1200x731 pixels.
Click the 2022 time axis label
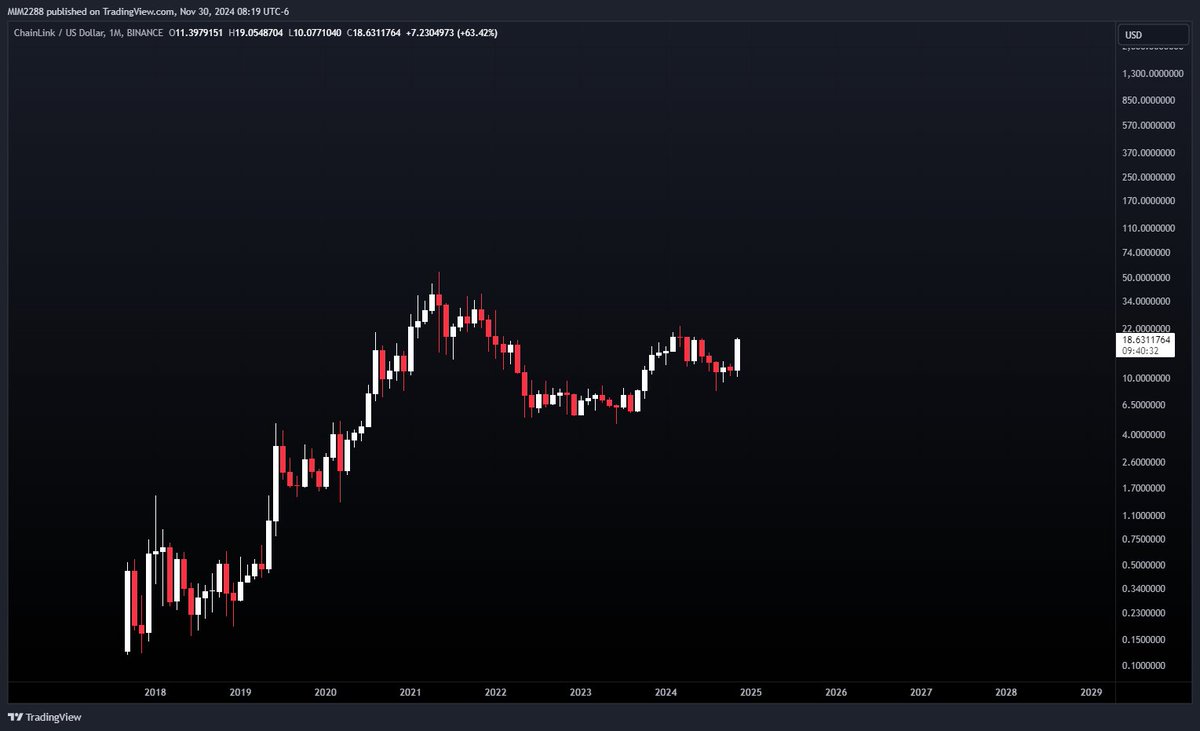[x=495, y=692]
